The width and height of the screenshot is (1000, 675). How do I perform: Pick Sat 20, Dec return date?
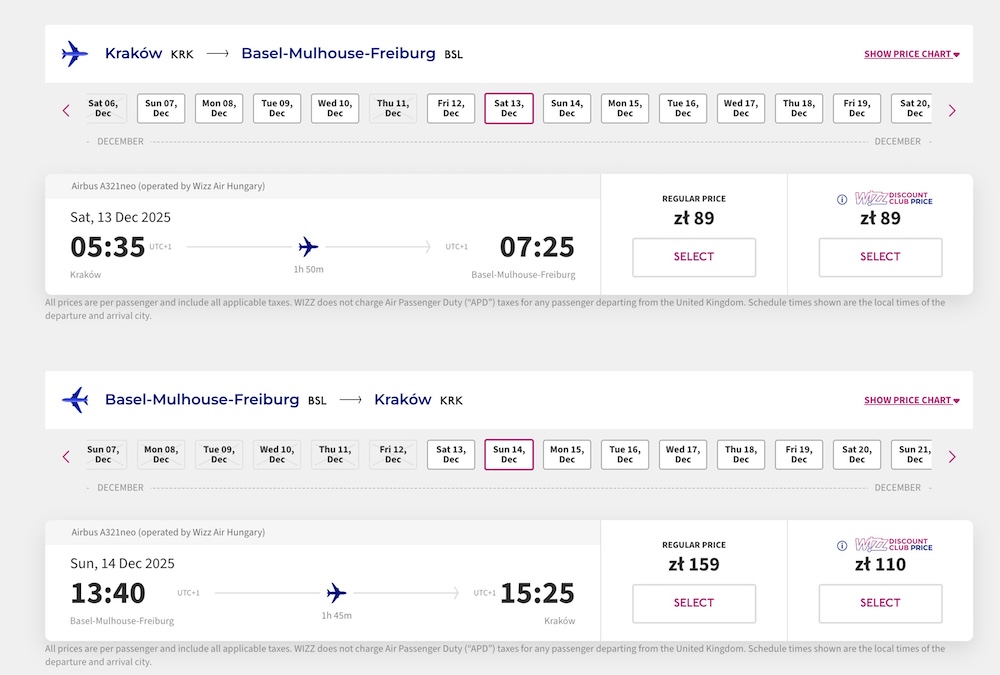click(x=857, y=455)
